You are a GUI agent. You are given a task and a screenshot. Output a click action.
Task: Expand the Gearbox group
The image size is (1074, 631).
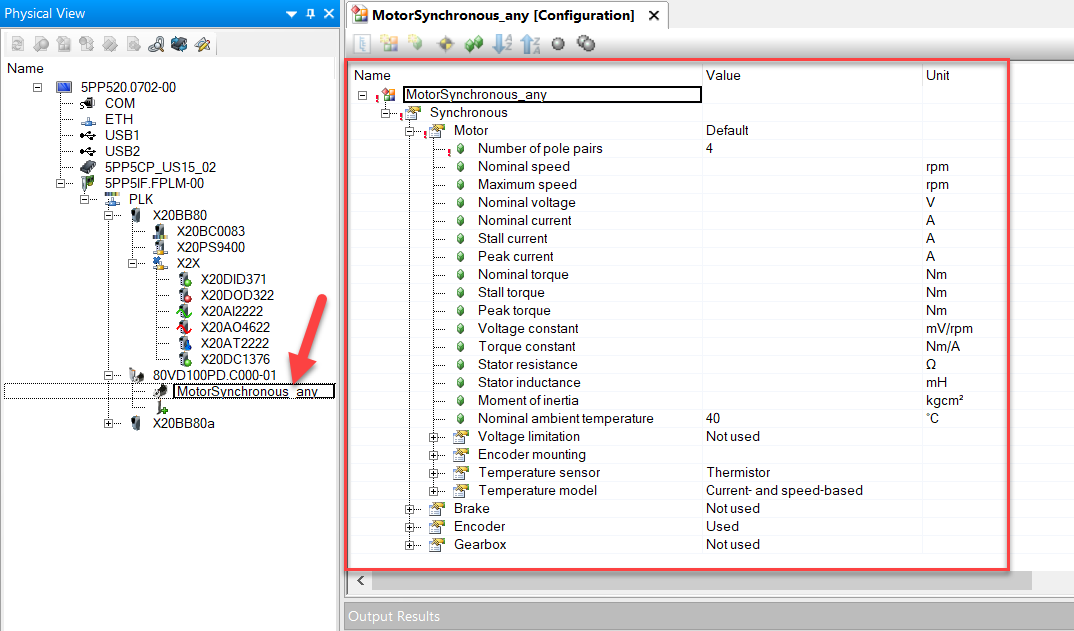[410, 545]
